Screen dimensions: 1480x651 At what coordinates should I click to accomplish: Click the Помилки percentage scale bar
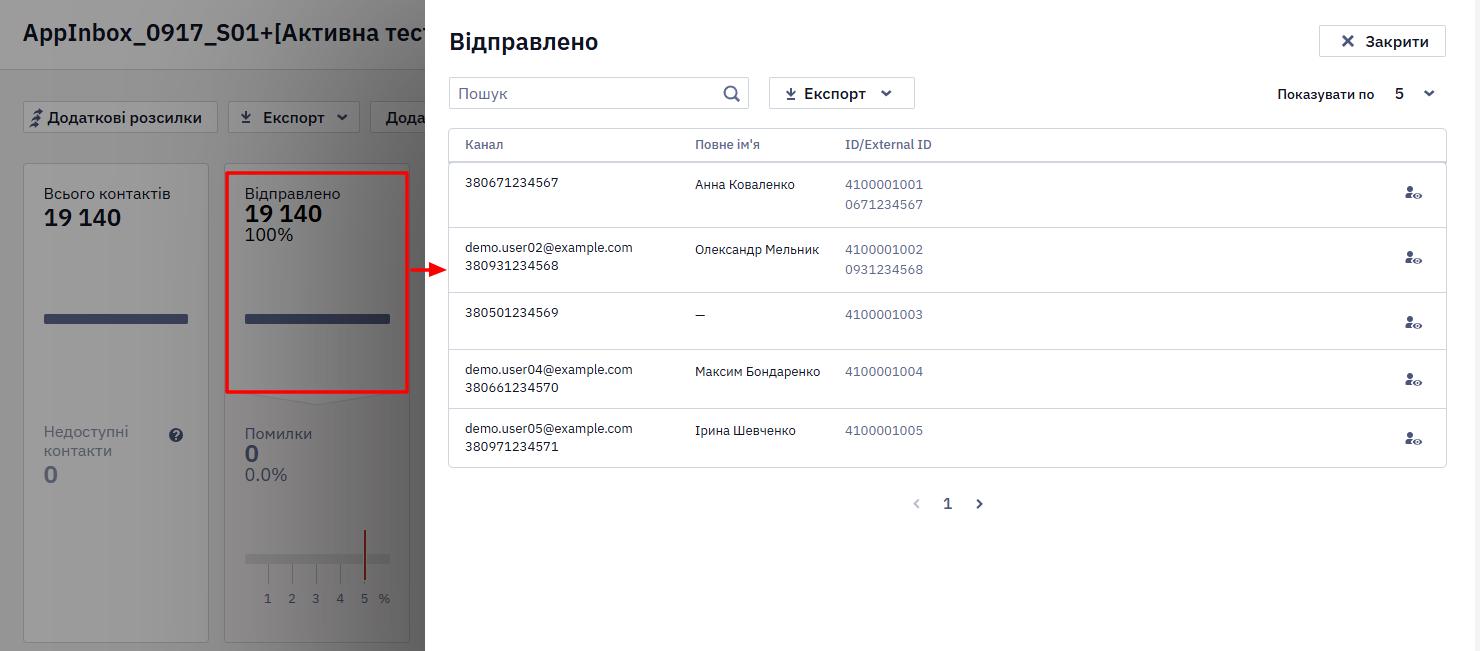click(317, 559)
